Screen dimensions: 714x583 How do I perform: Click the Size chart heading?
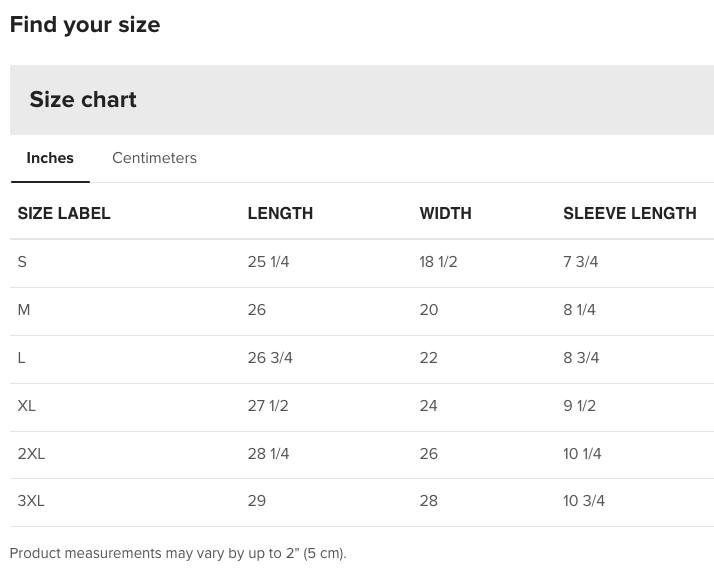click(x=83, y=100)
